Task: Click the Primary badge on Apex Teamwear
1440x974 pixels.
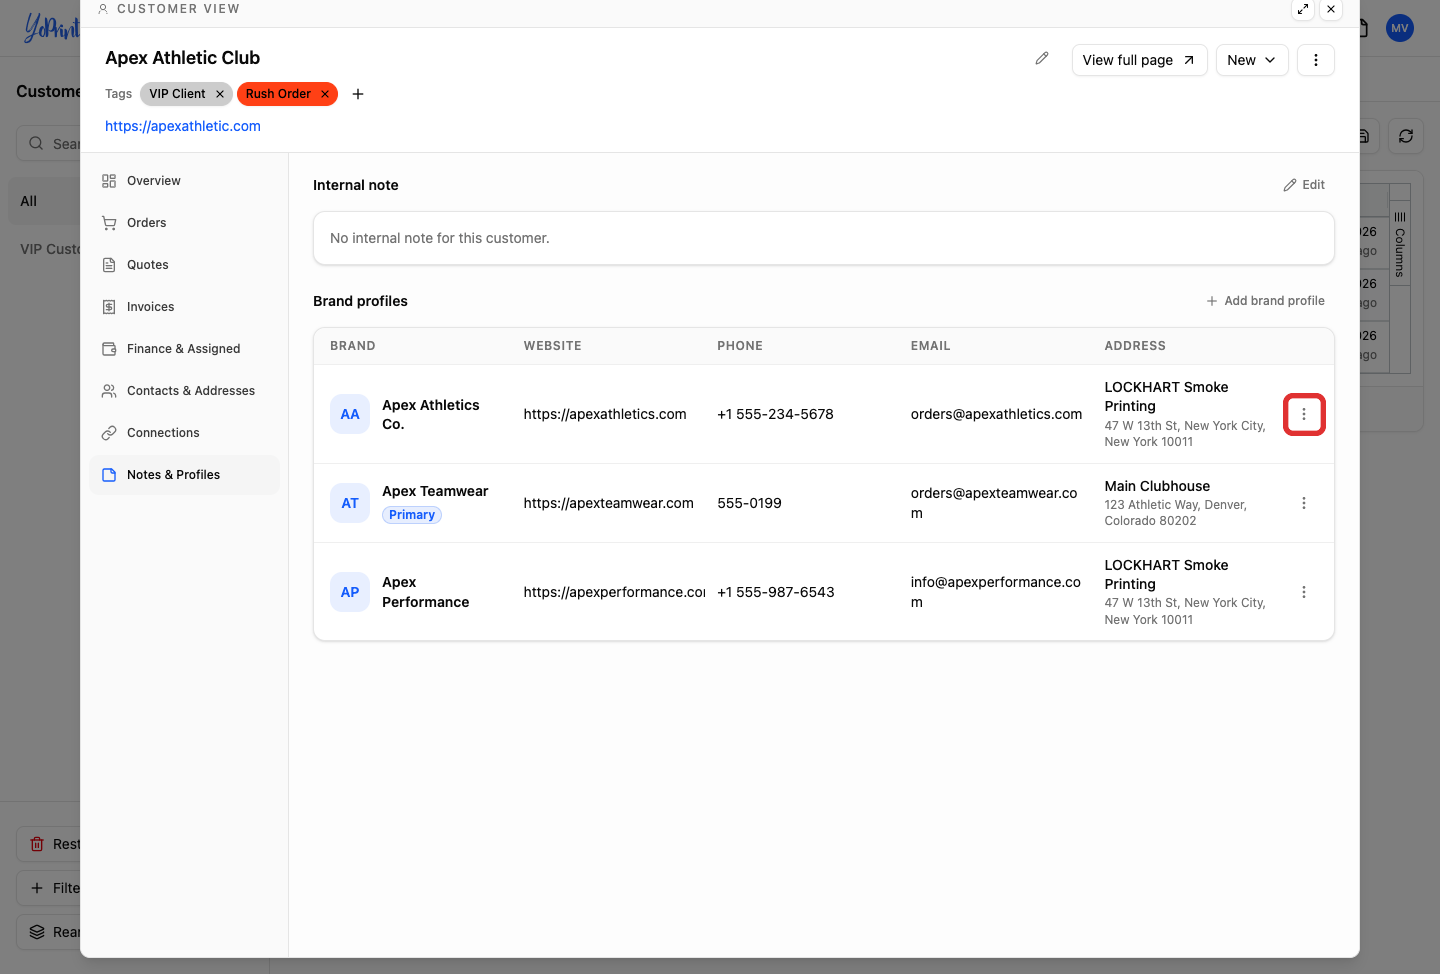Action: tap(412, 515)
